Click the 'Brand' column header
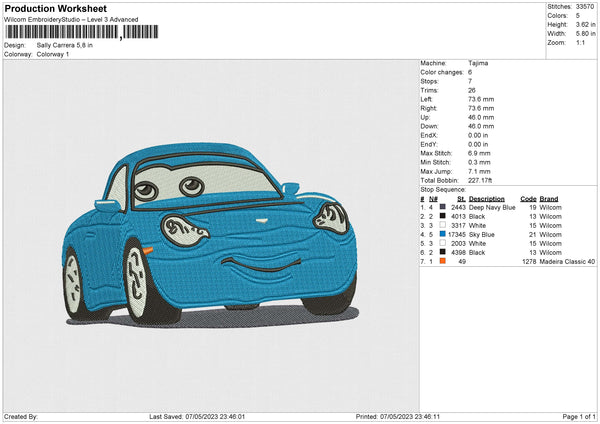This screenshot has width=600, height=424. (549, 199)
